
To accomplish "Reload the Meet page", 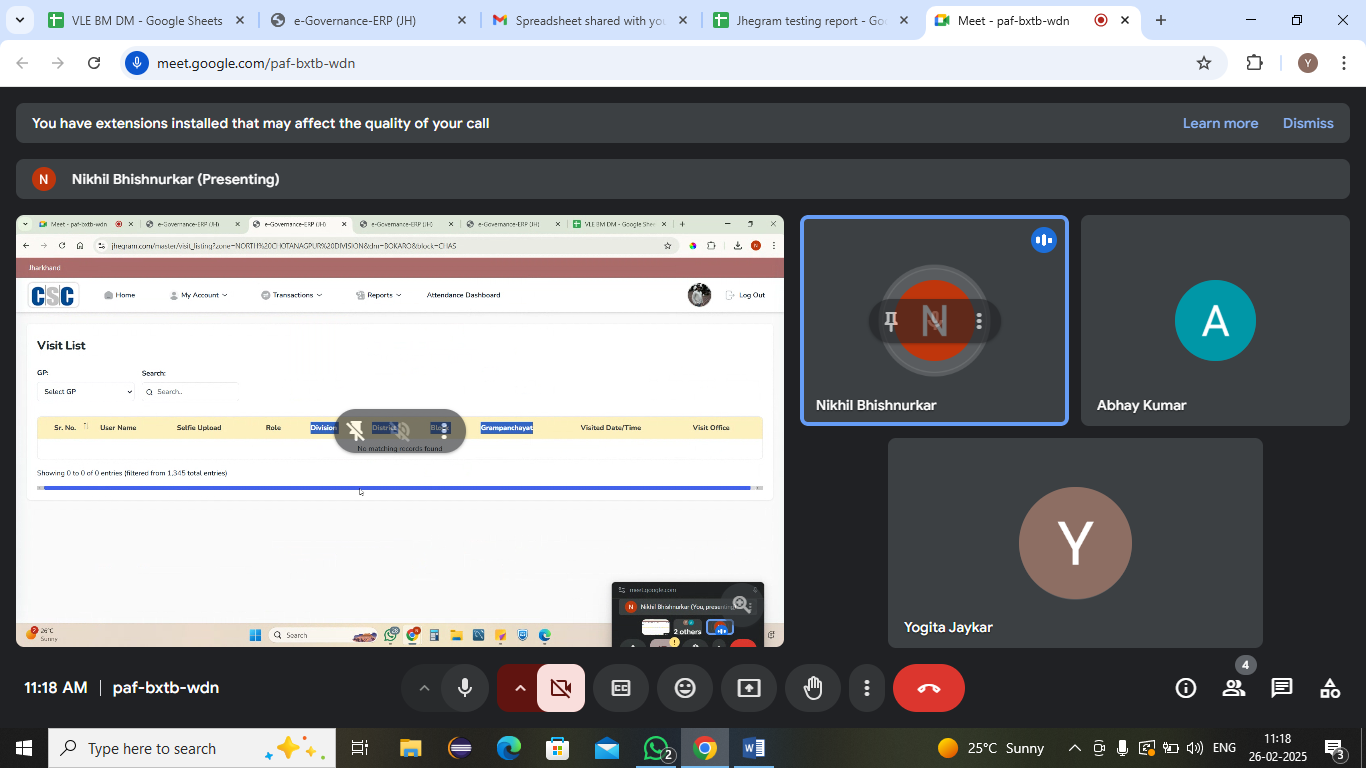I will point(94,63).
